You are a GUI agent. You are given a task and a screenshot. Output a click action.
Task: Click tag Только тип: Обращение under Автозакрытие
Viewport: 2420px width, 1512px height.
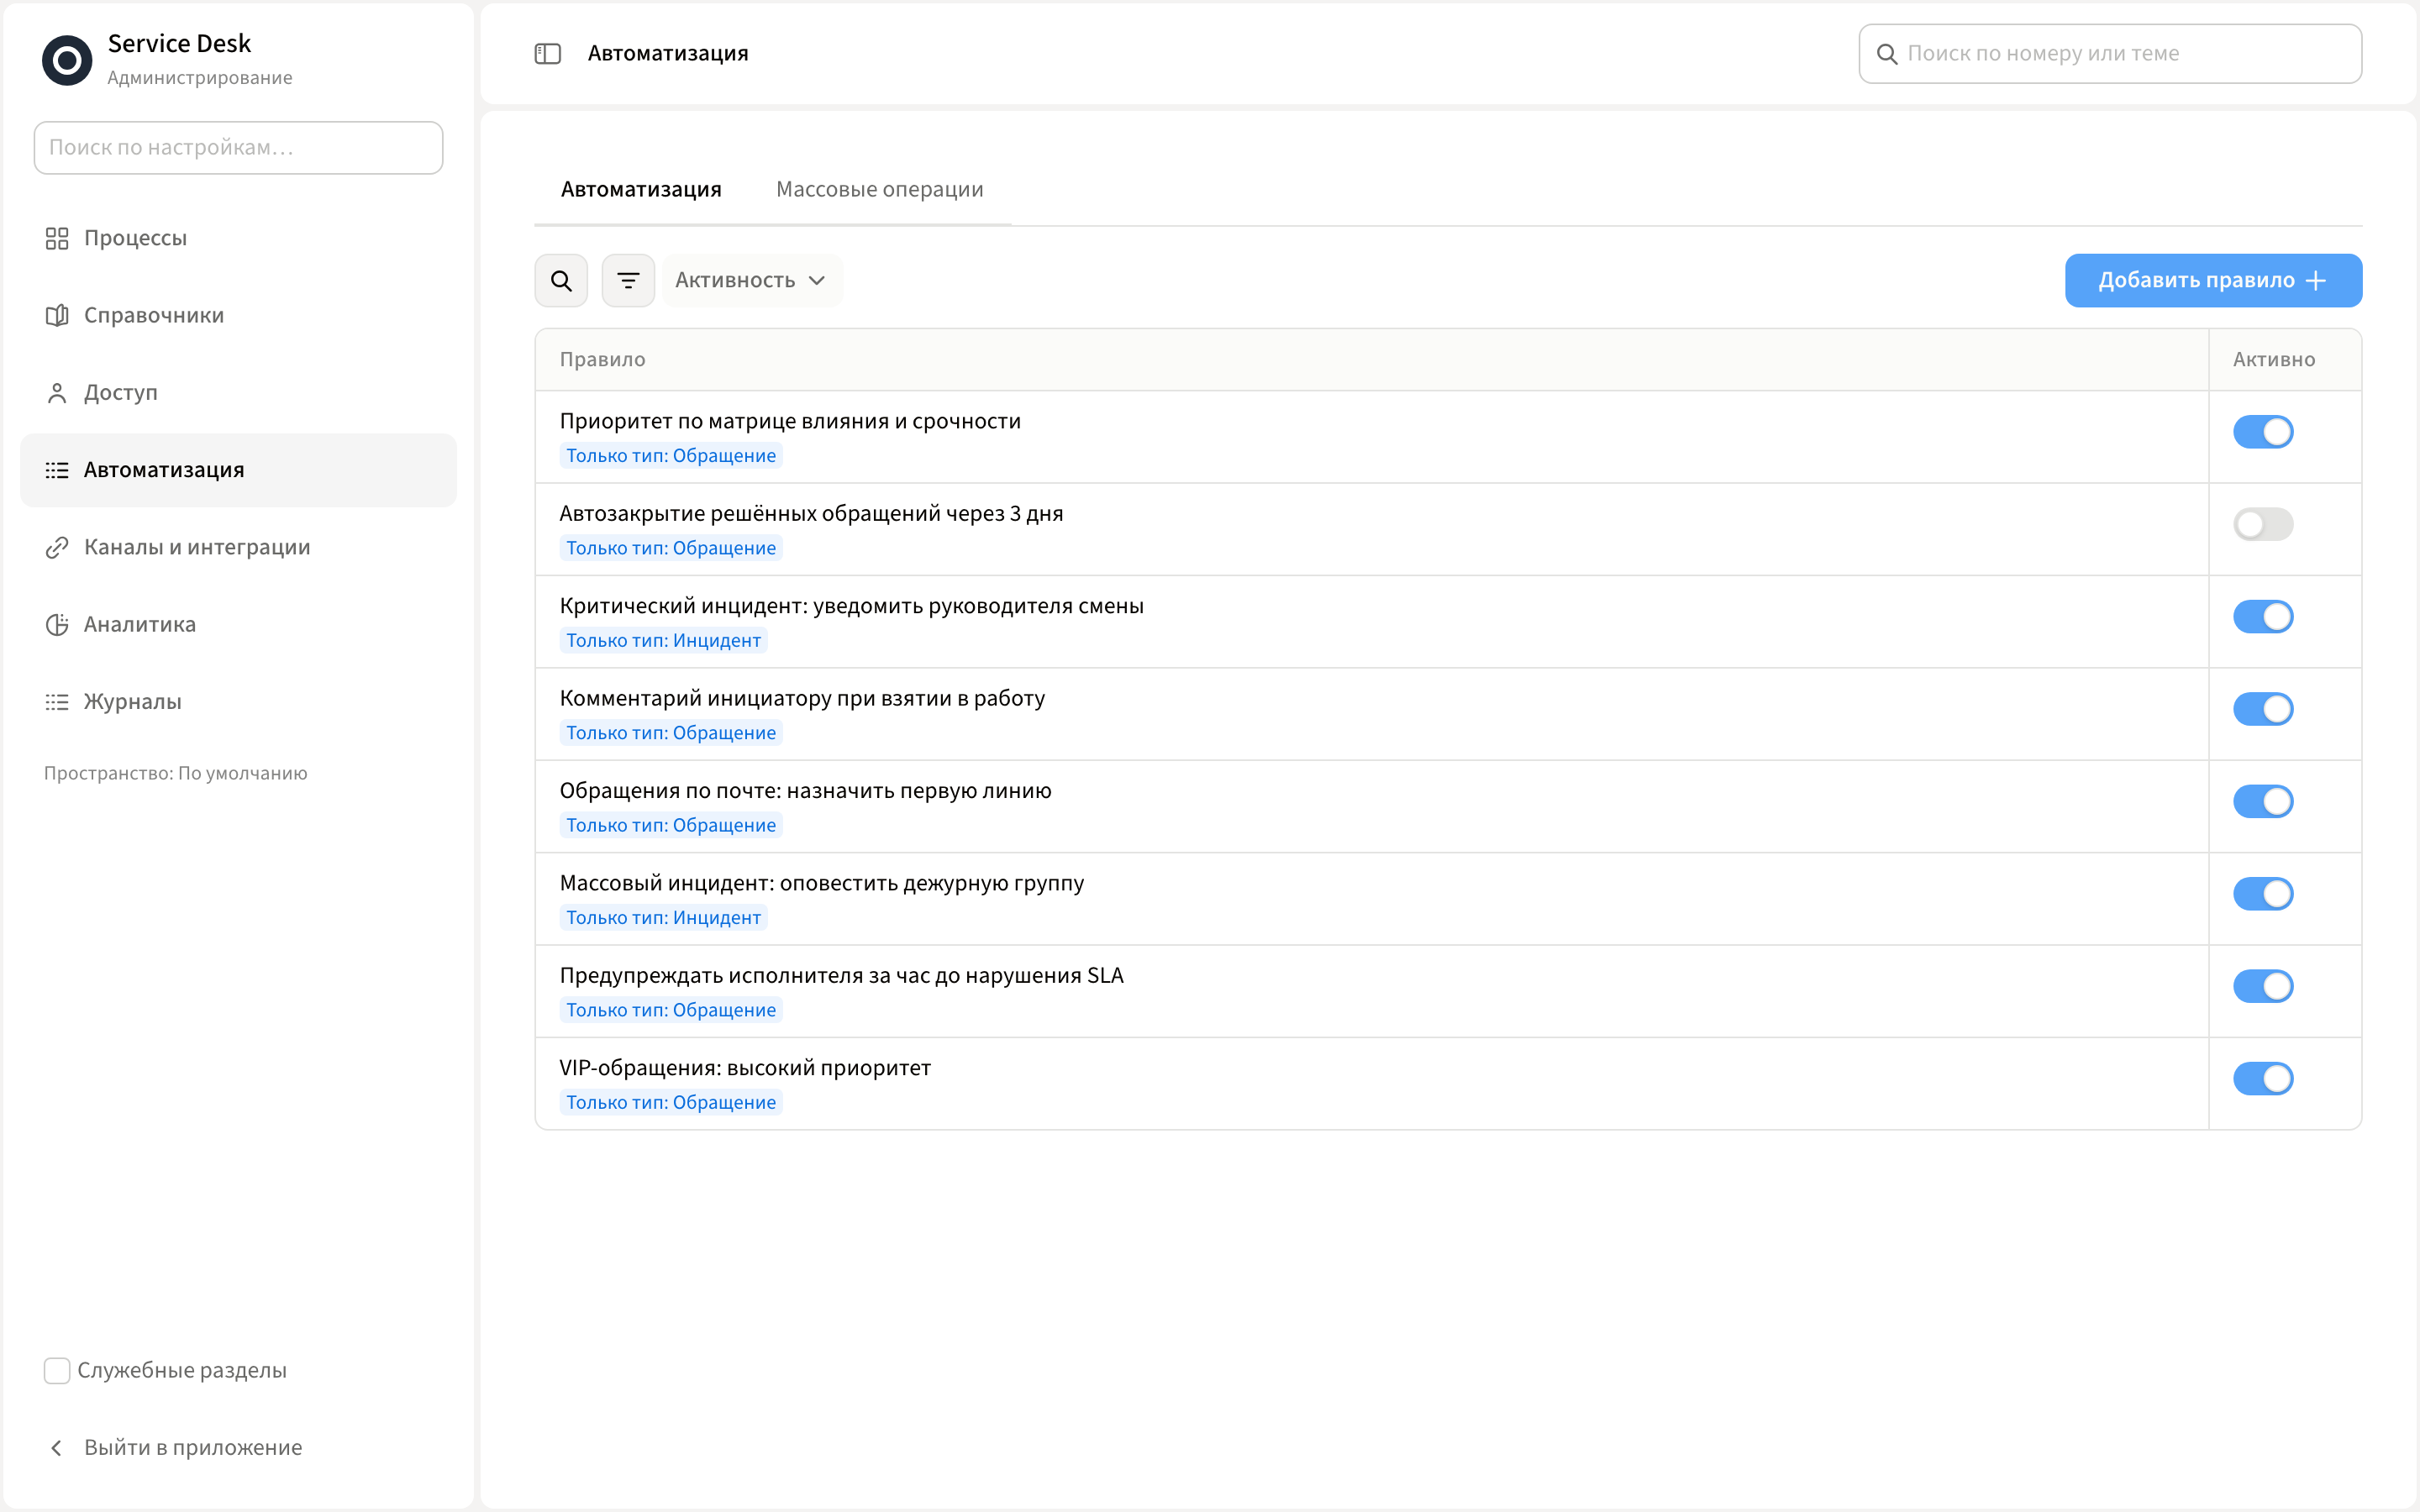tap(670, 548)
